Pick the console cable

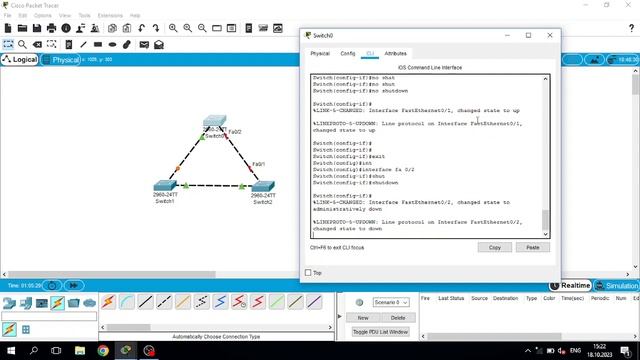(127, 302)
